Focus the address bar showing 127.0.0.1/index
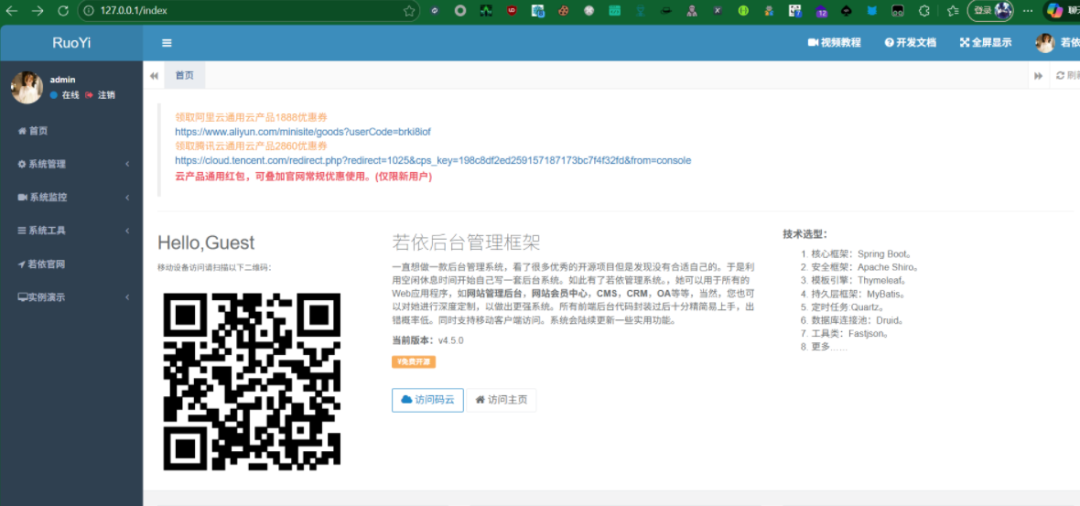This screenshot has width=1080, height=506. point(249,11)
